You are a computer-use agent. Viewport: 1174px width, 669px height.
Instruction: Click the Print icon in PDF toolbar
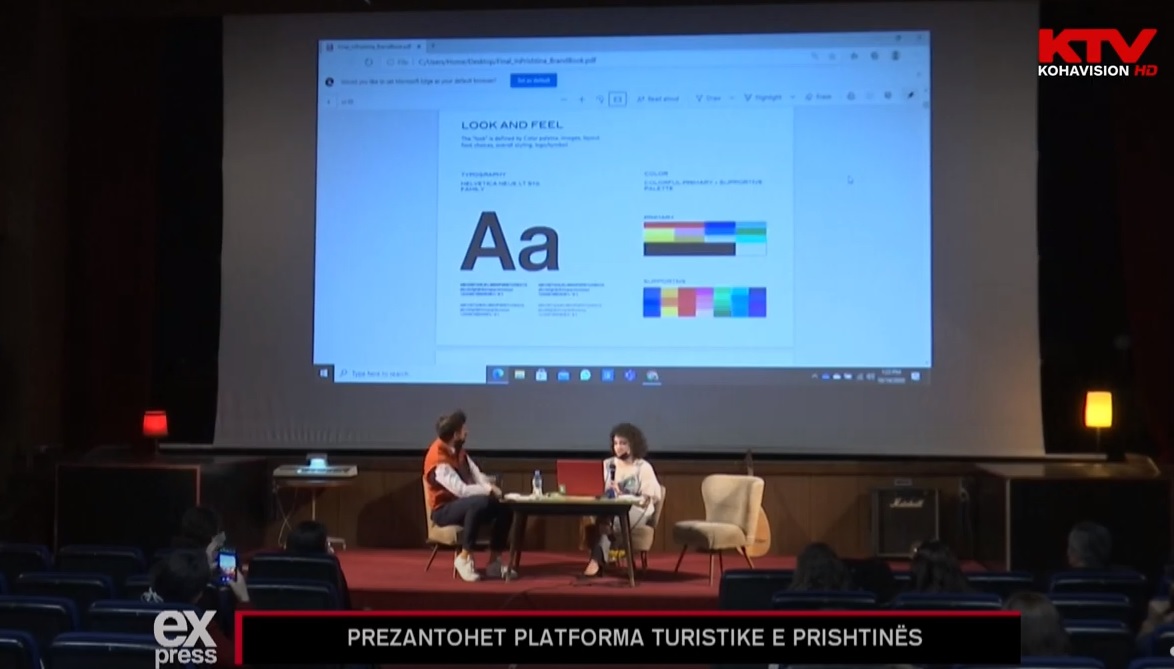[851, 97]
